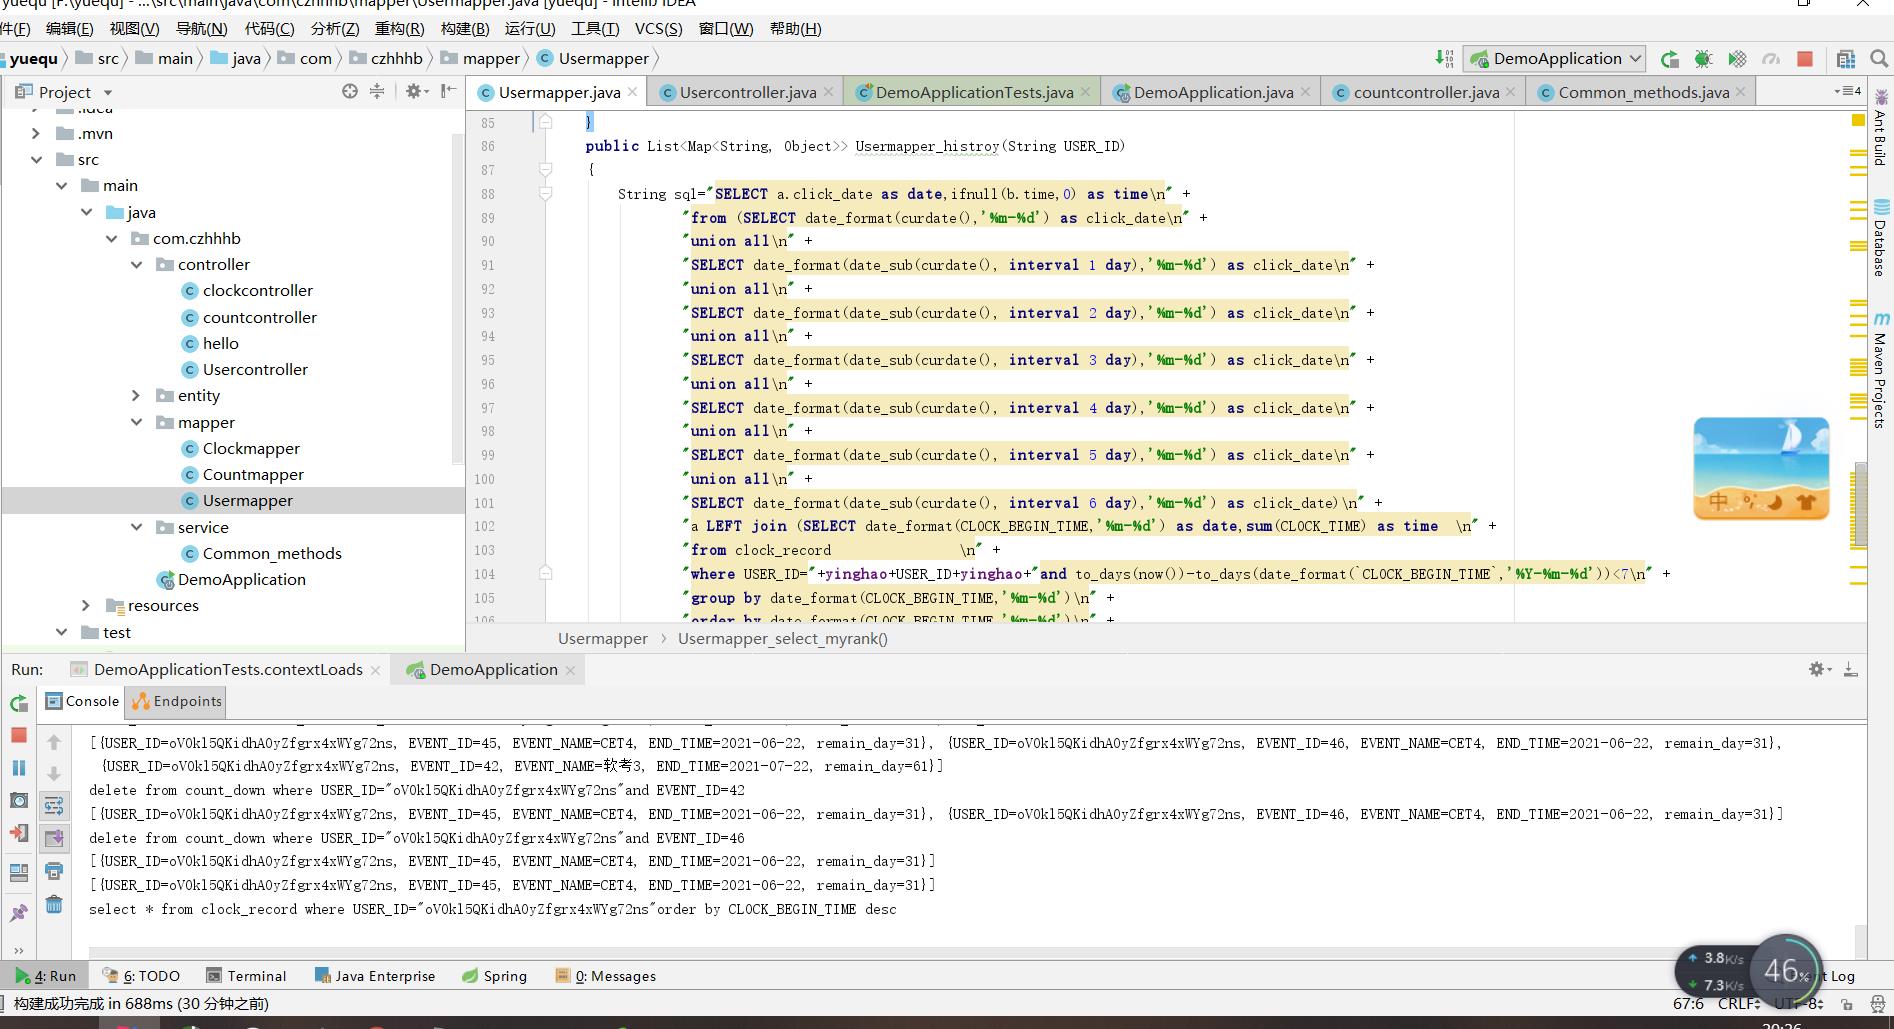Open the VCS(S) menu
Screen dimensions: 1894x1029
tap(659, 28)
